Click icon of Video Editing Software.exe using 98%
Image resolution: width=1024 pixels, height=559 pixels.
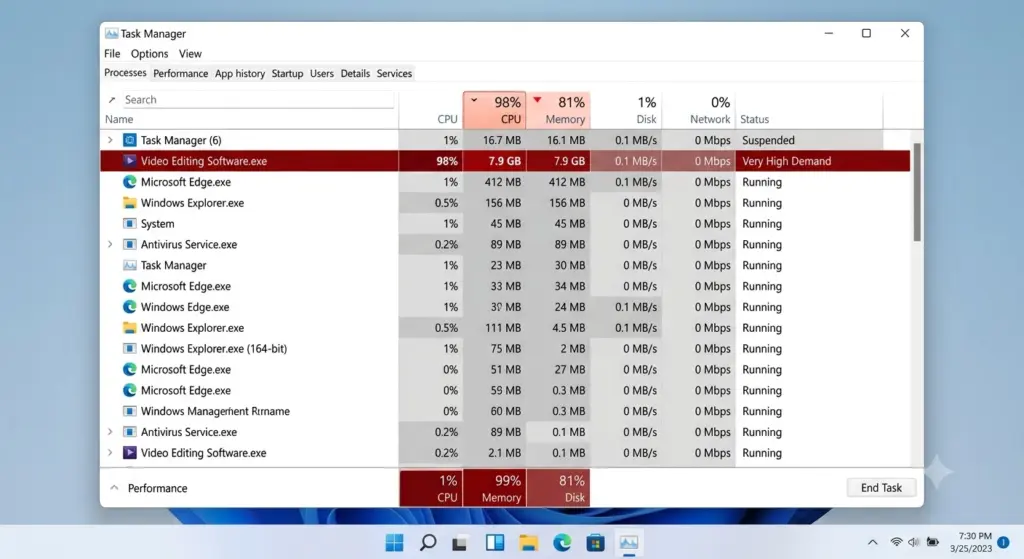point(129,161)
